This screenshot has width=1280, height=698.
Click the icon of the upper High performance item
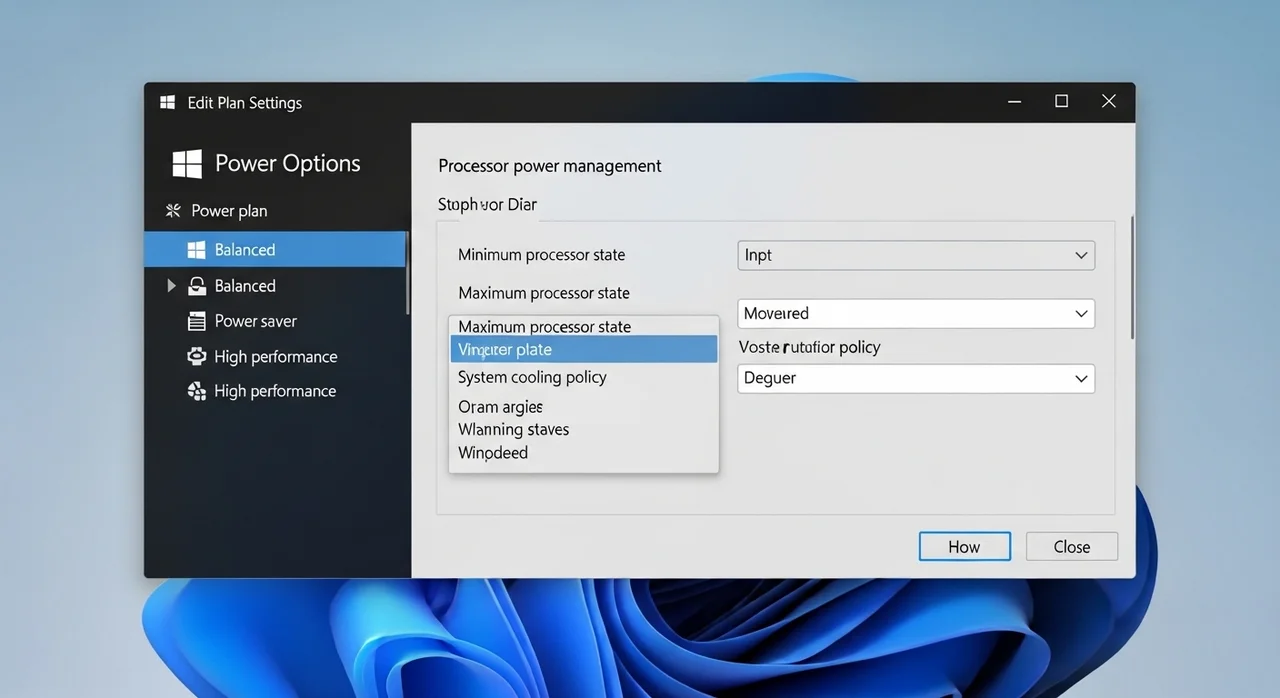pos(197,357)
